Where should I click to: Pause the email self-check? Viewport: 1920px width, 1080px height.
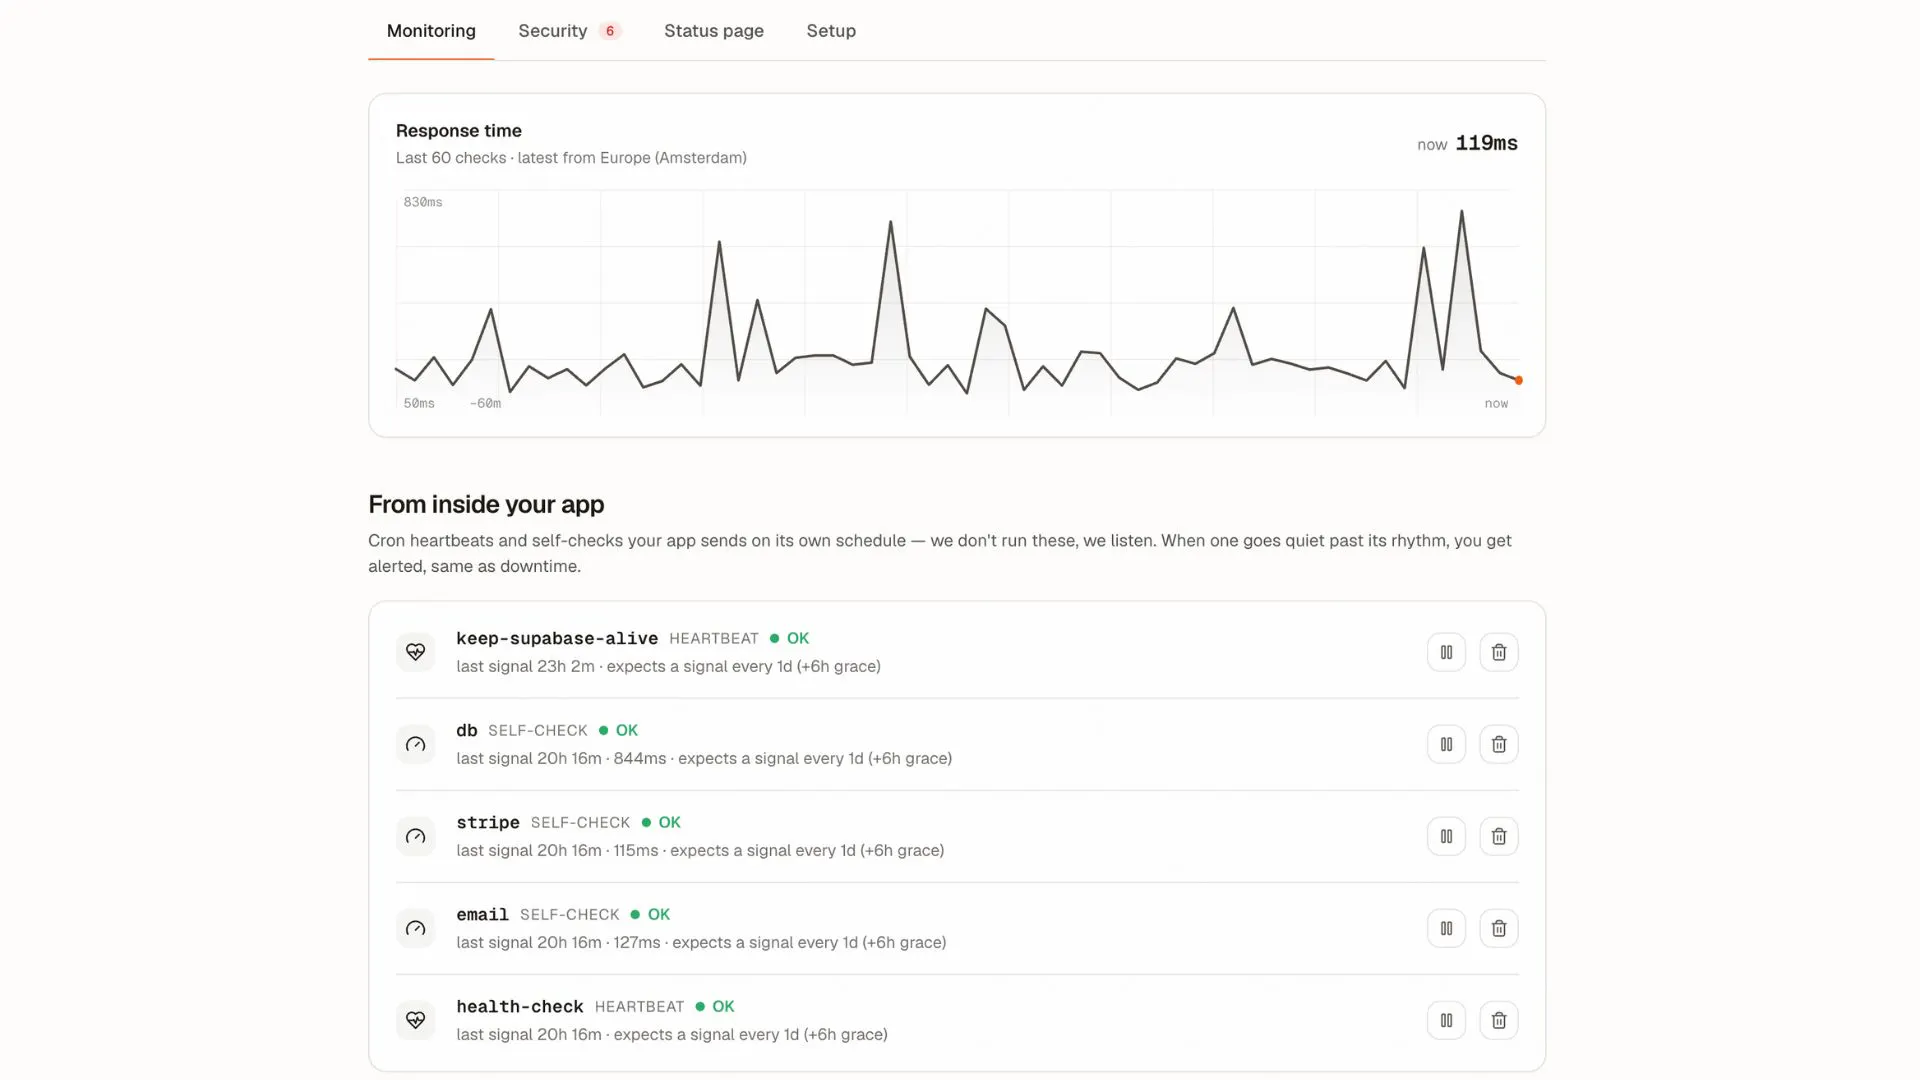coord(1446,928)
